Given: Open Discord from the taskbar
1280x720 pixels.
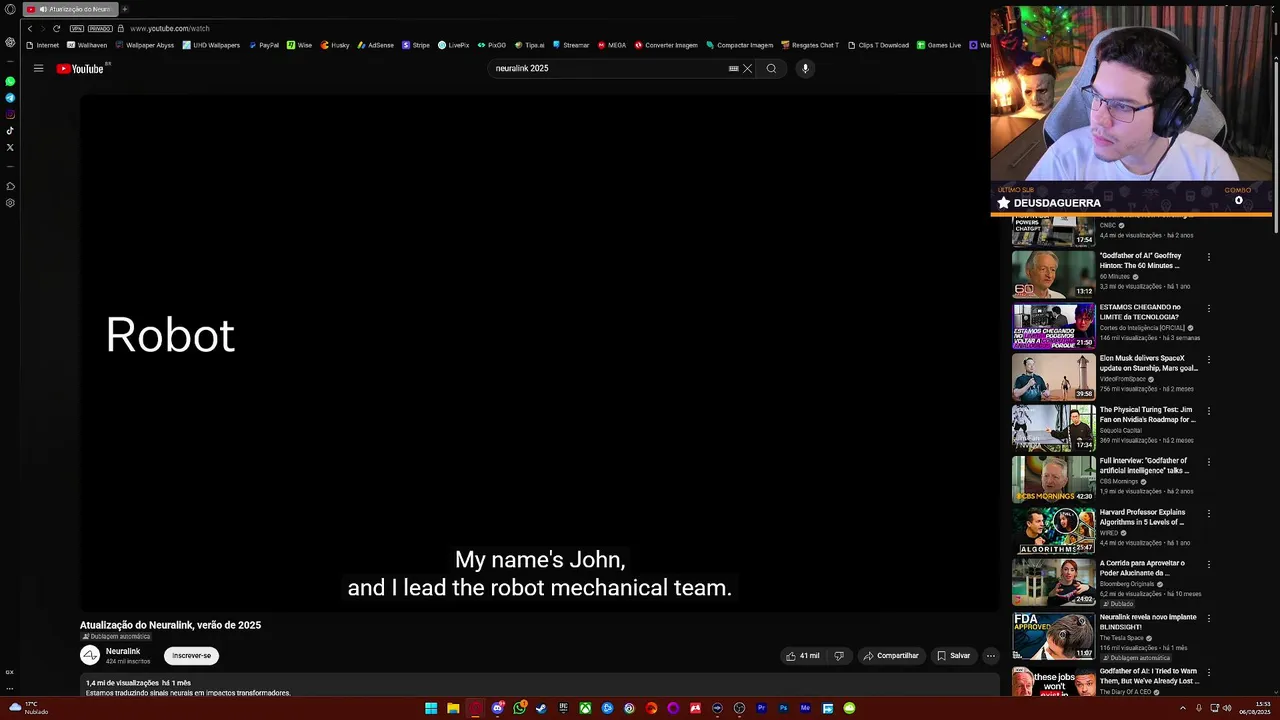Looking at the screenshot, I should [x=497, y=708].
